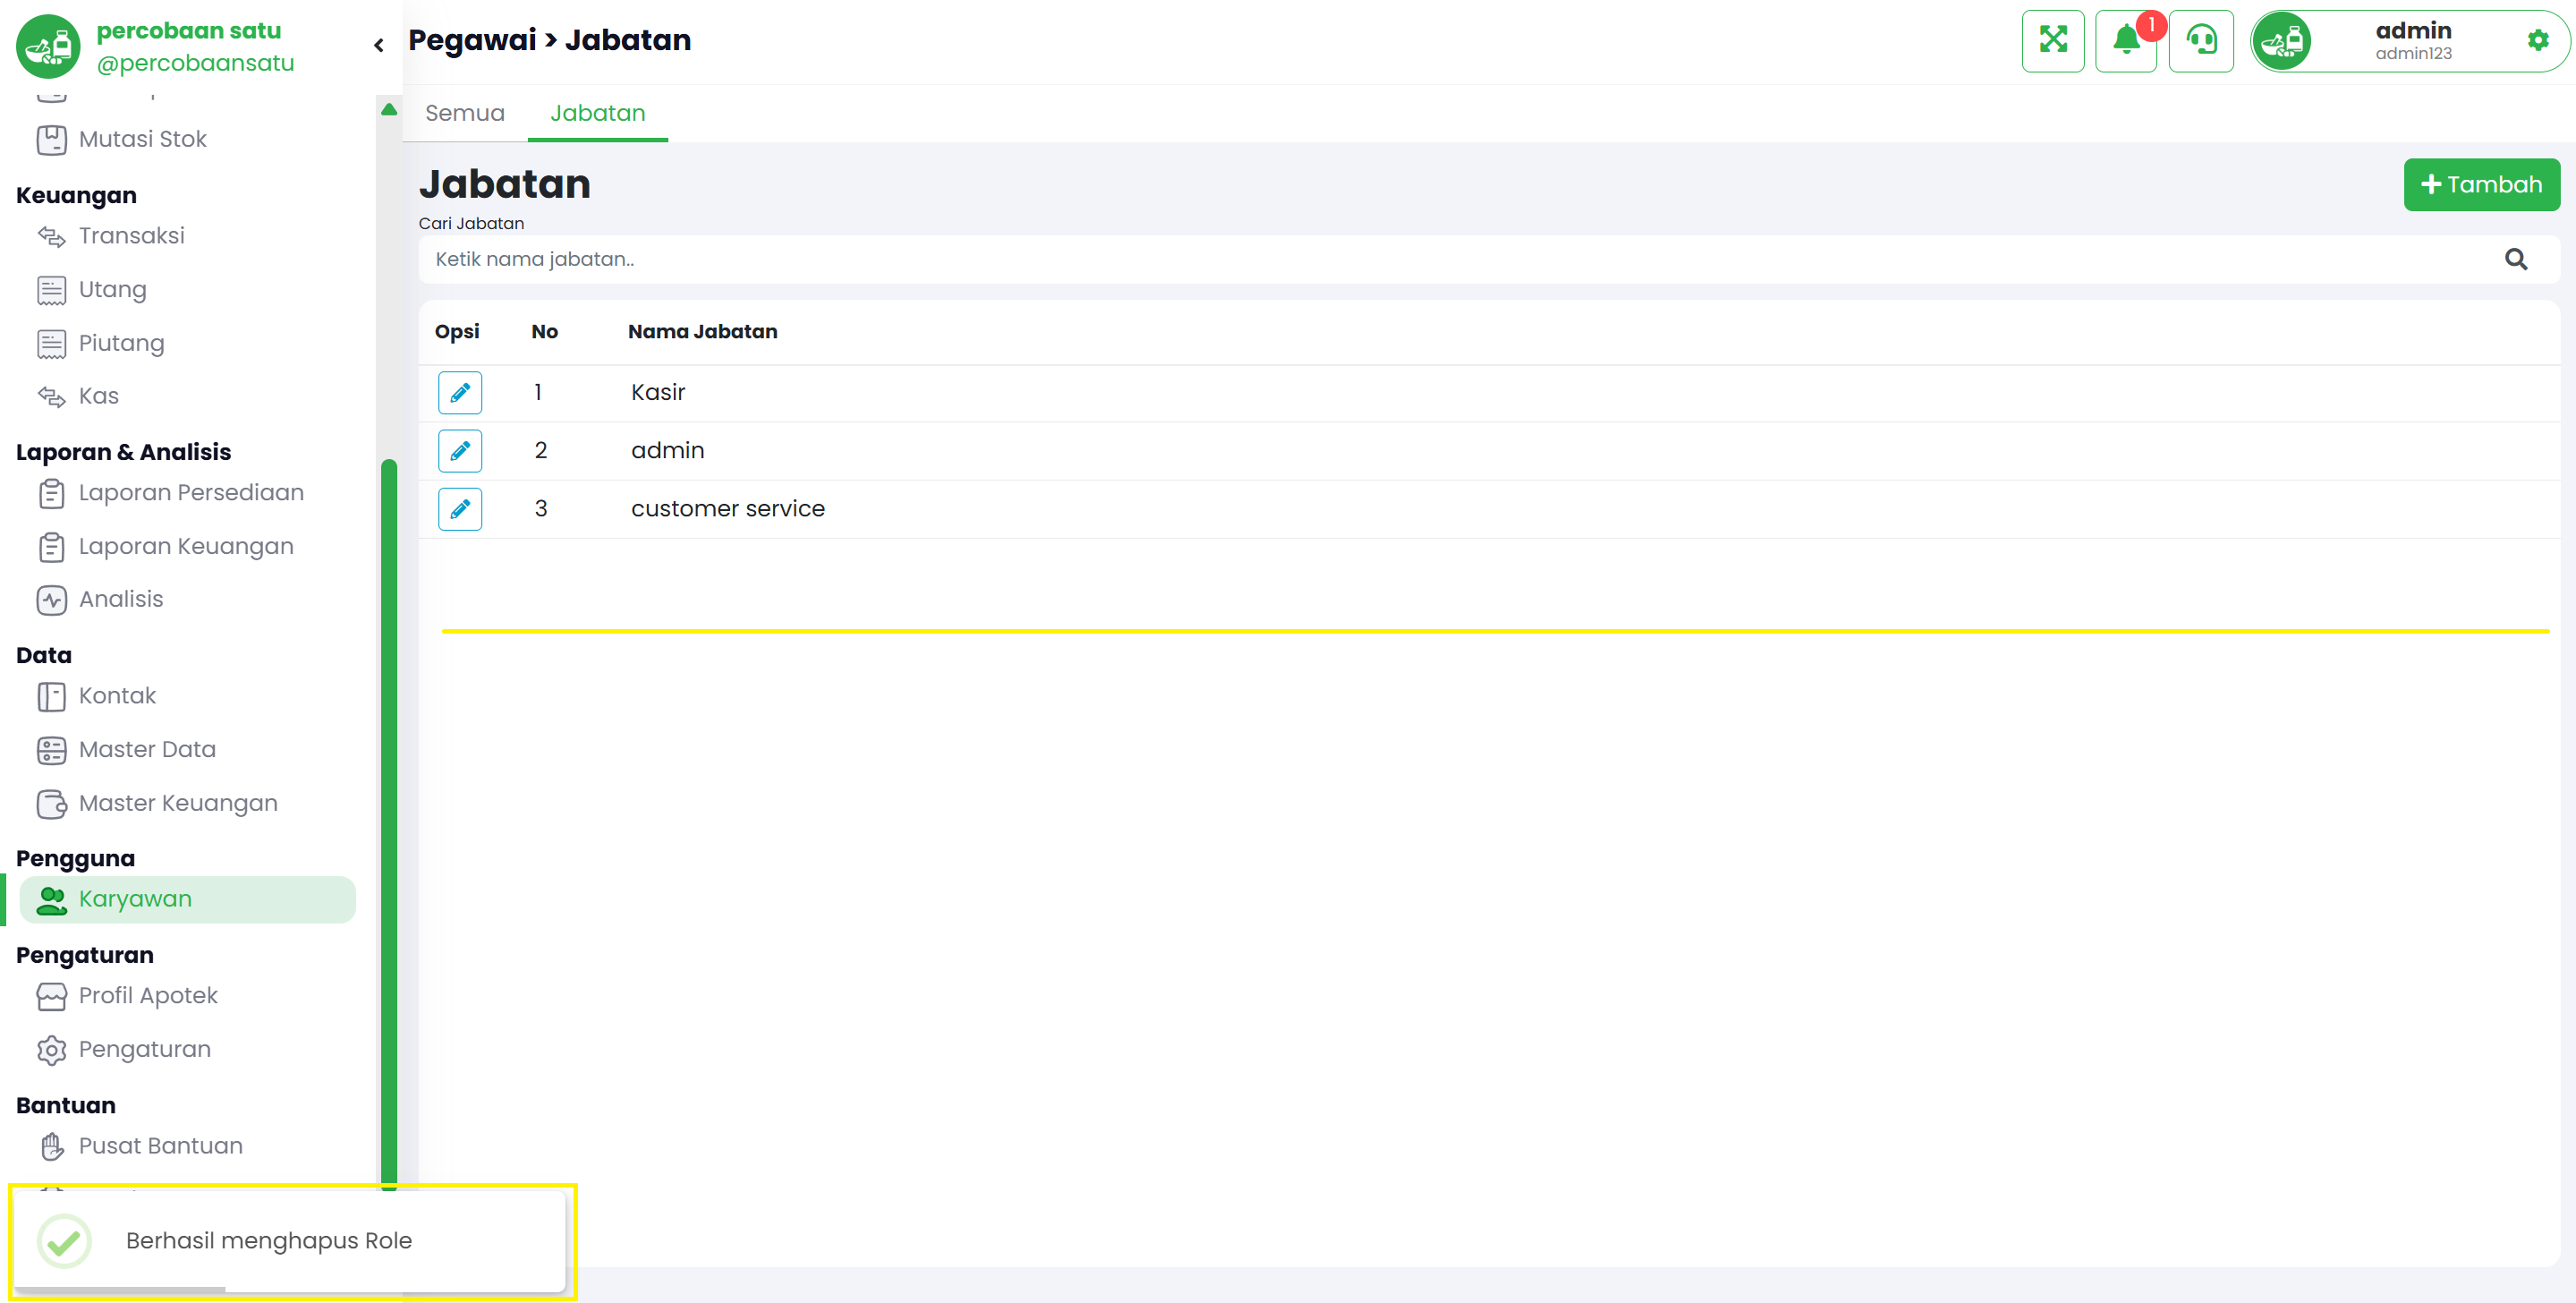Click the admin profile avatar

click(2282, 41)
